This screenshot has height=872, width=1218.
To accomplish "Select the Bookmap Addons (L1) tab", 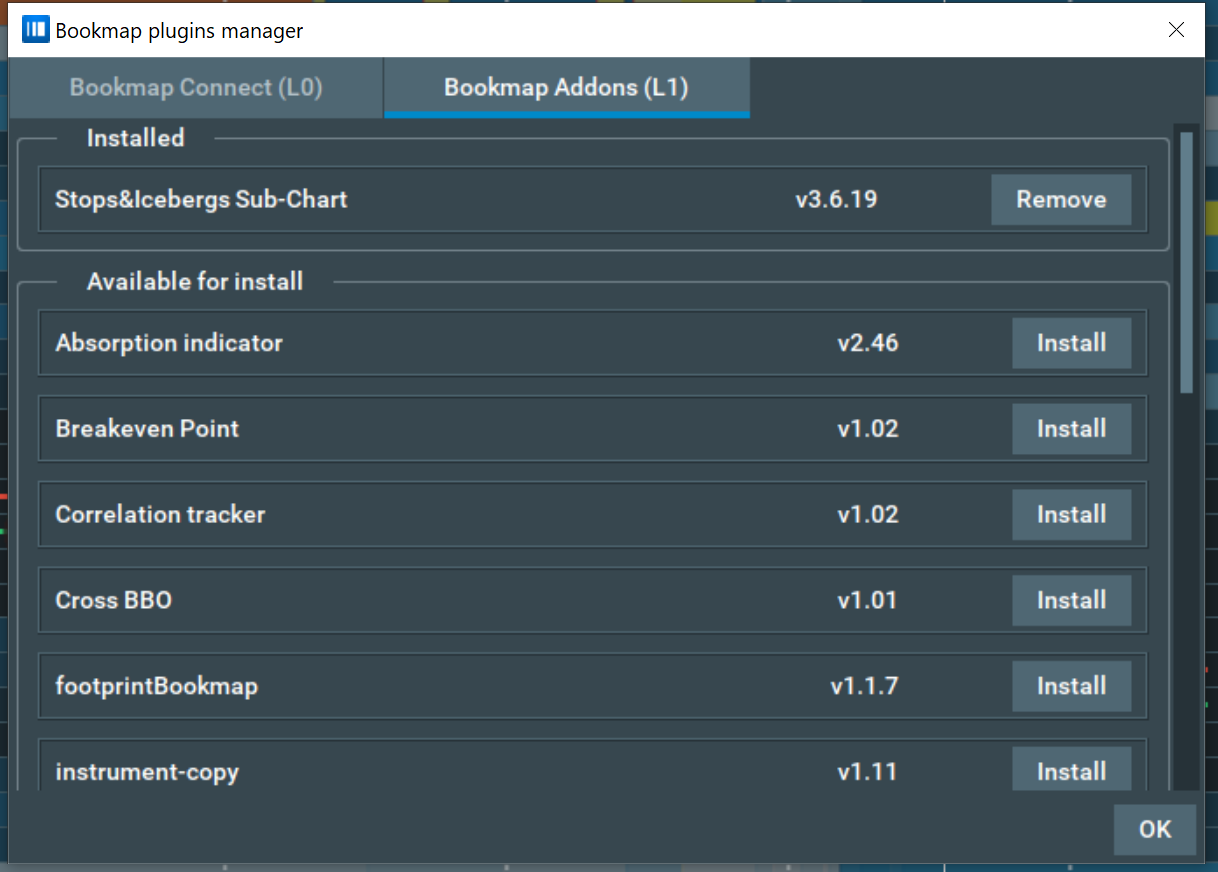I will pos(566,87).
